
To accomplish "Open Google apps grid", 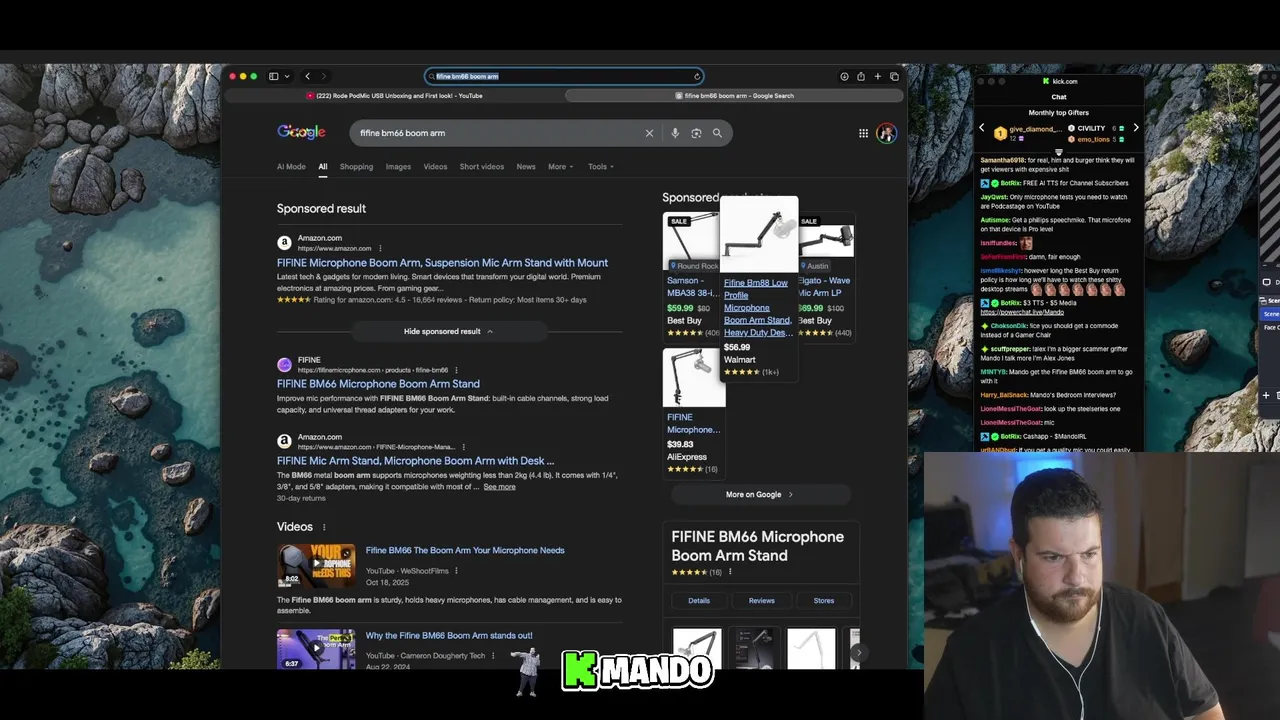I will coord(863,133).
